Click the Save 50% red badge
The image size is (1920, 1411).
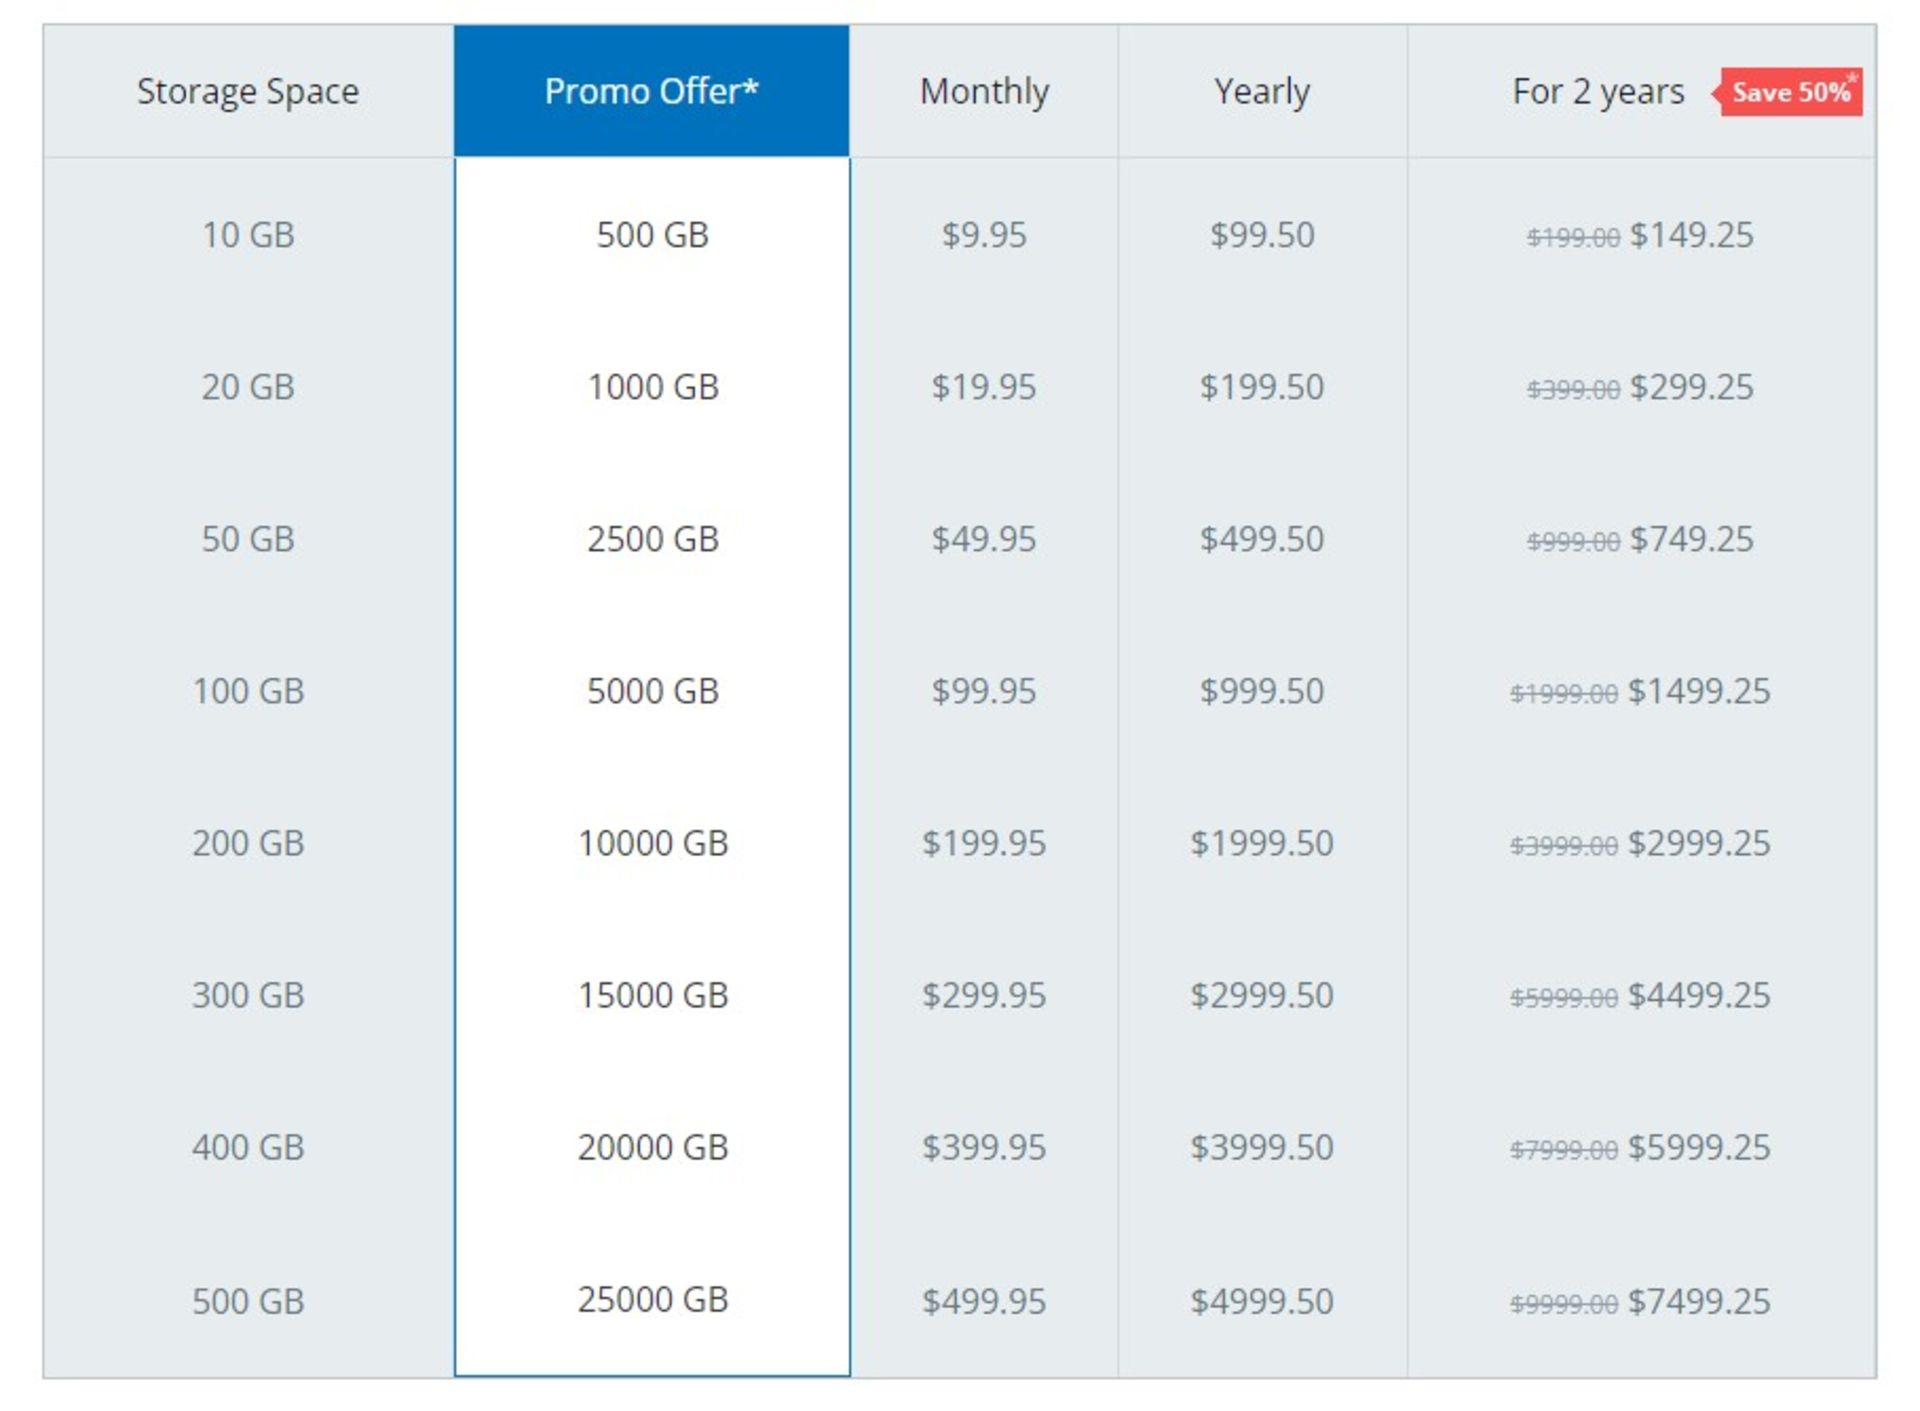(x=1789, y=92)
